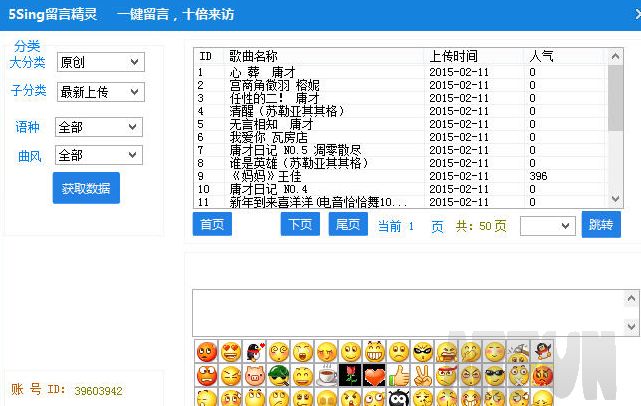This screenshot has width=641, height=406.
Task: Select song 新年到来喜洋洋 in row 11
Action: pyautogui.click(x=400, y=202)
